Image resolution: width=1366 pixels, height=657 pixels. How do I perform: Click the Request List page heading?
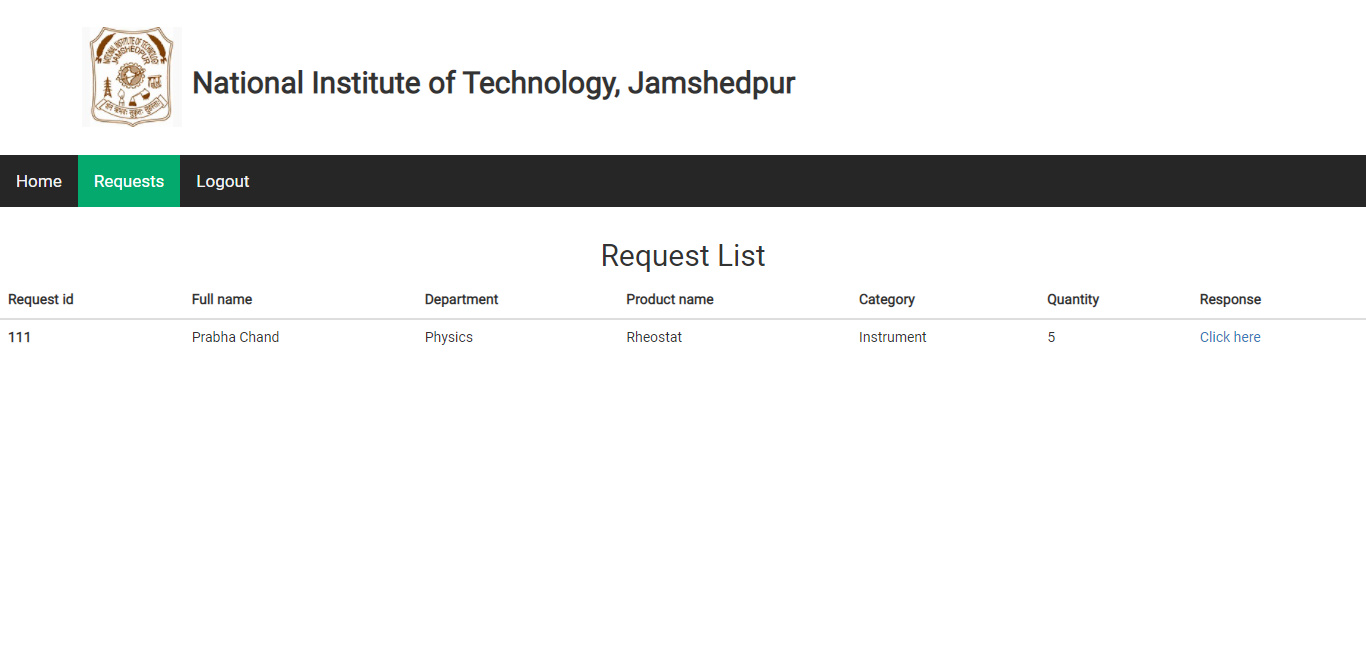682,255
